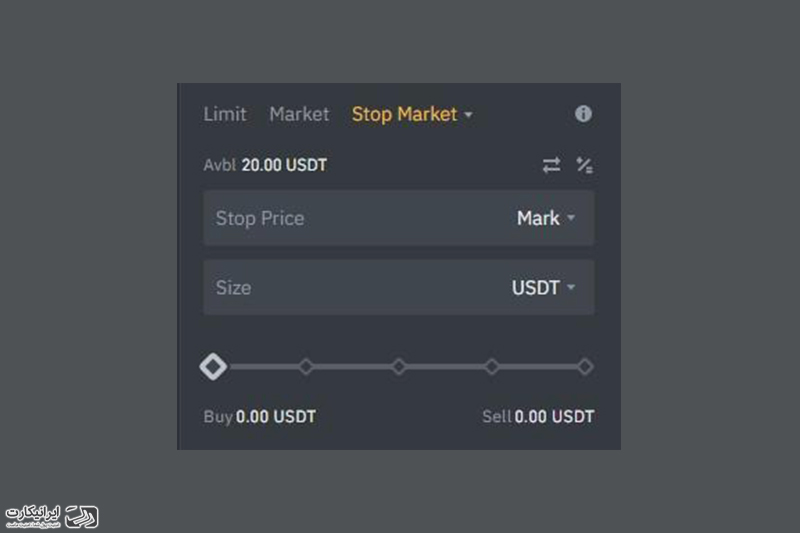
Task: Open the Mark trigger price dropdown
Action: (x=546, y=218)
